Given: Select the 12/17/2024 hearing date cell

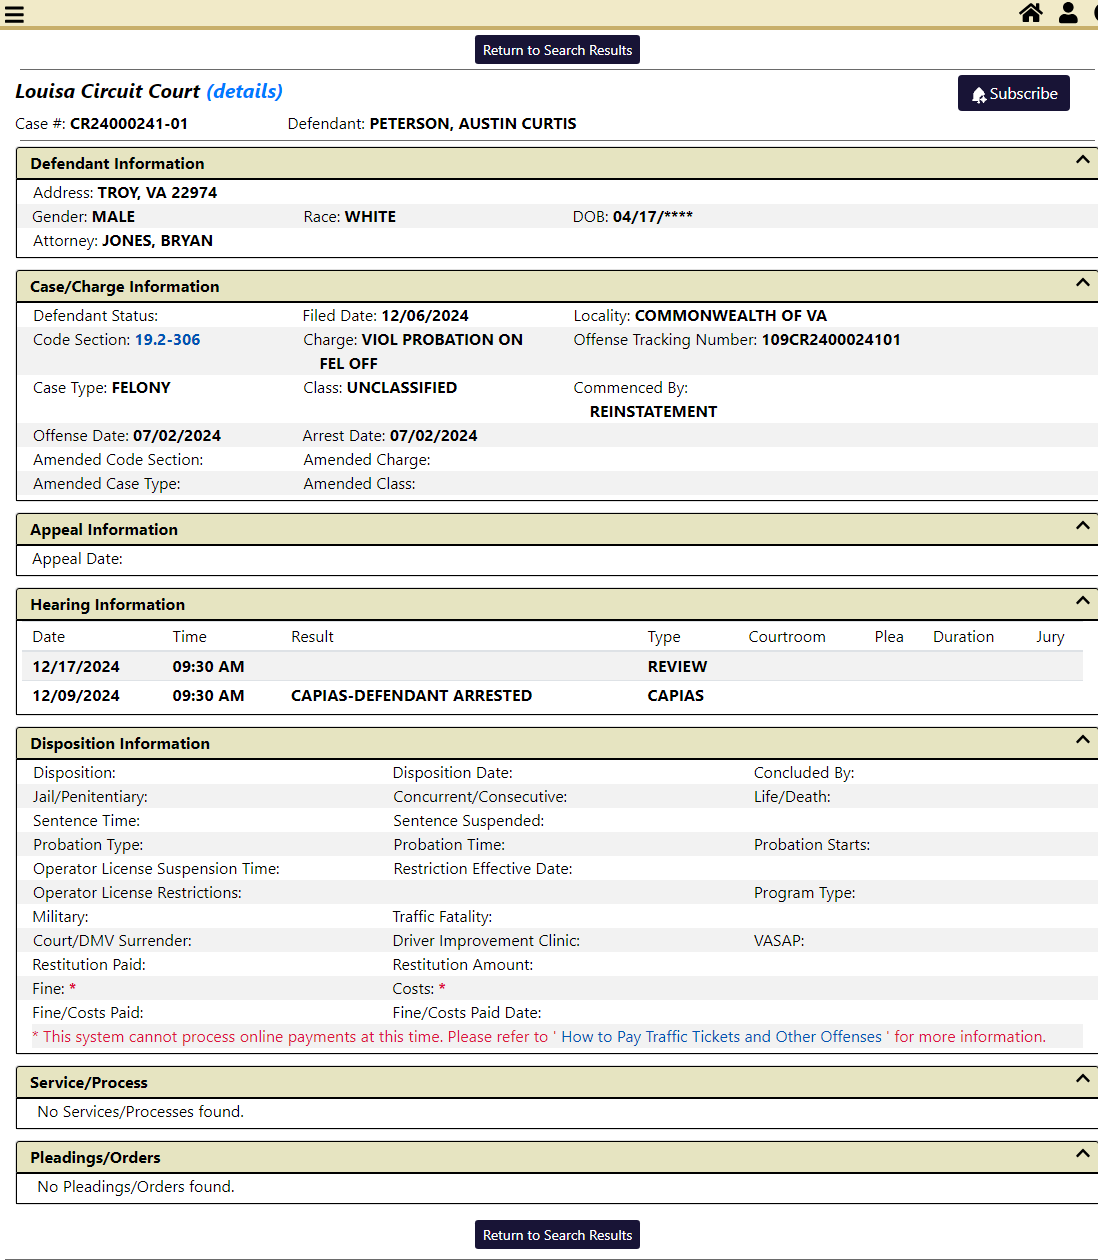Looking at the screenshot, I should pyautogui.click(x=76, y=667).
